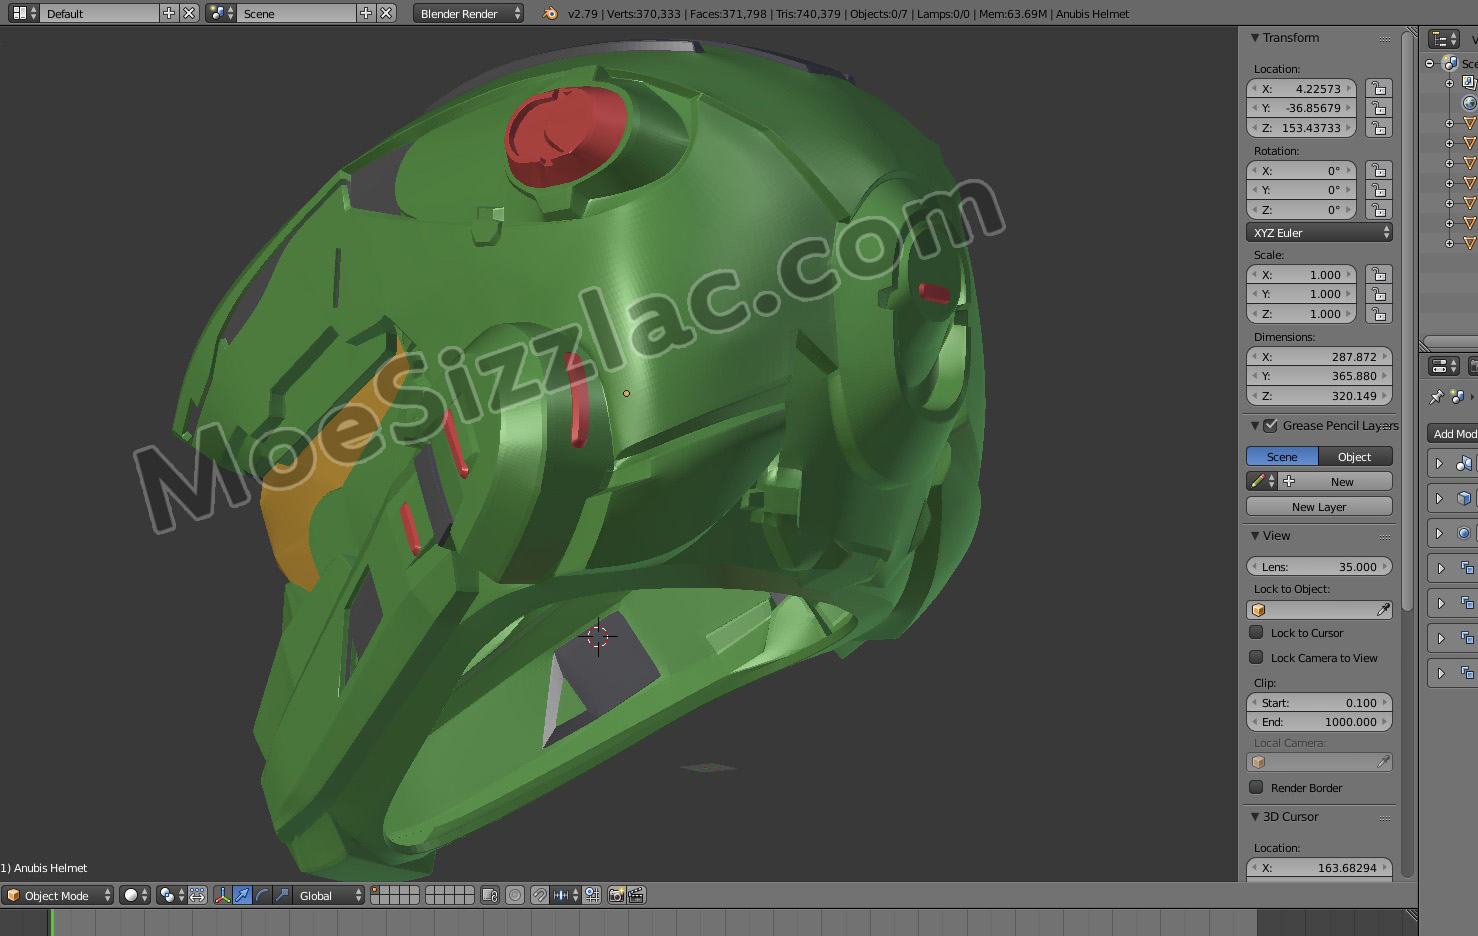This screenshot has height=936, width=1478.
Task: Open the Add Modifier menu
Action: click(x=1453, y=433)
